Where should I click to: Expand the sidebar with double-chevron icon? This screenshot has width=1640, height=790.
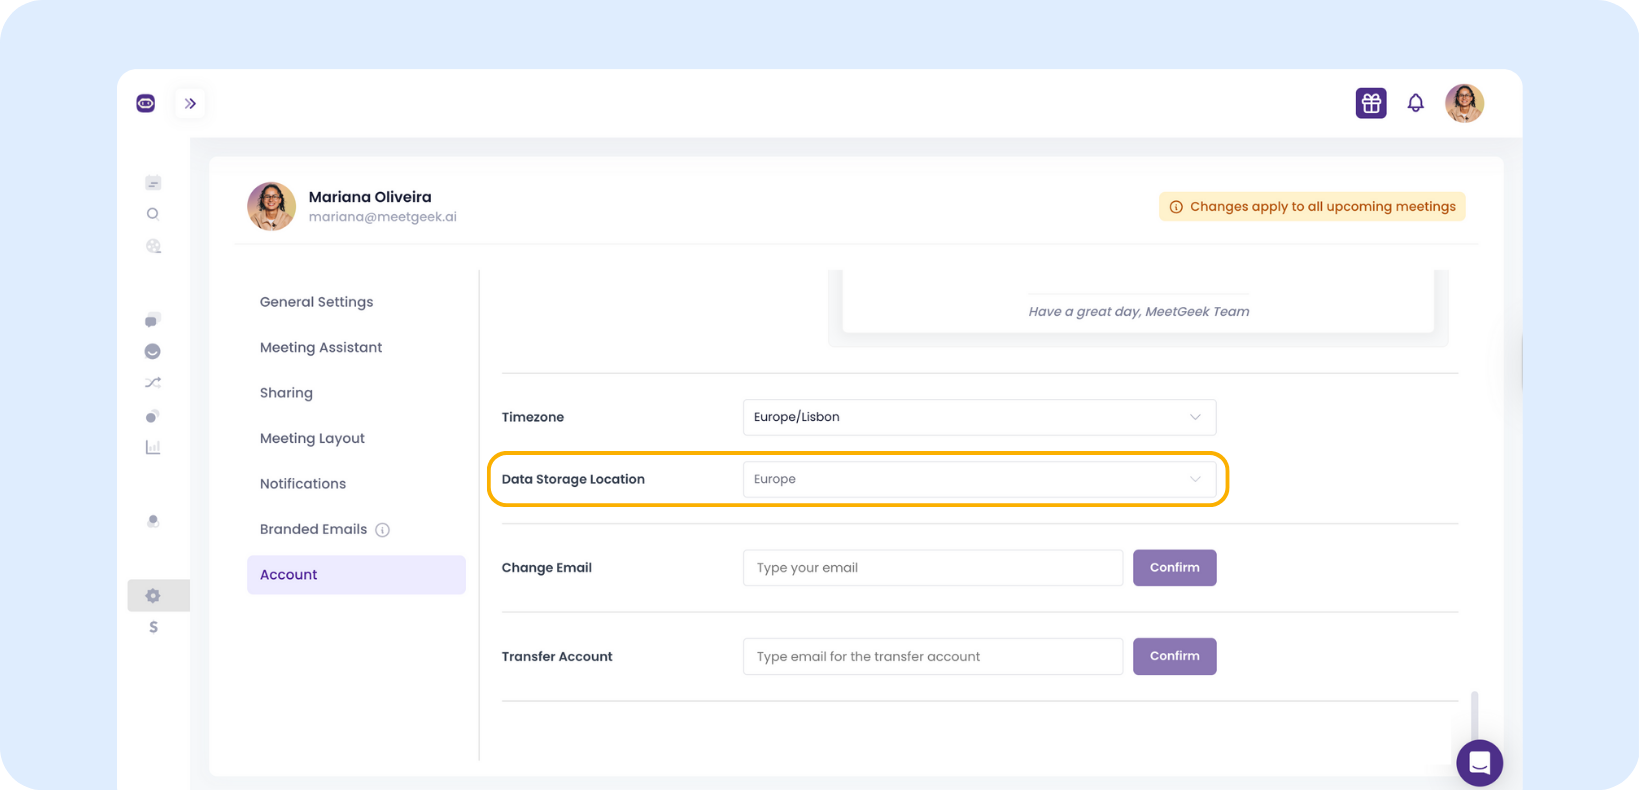190,103
